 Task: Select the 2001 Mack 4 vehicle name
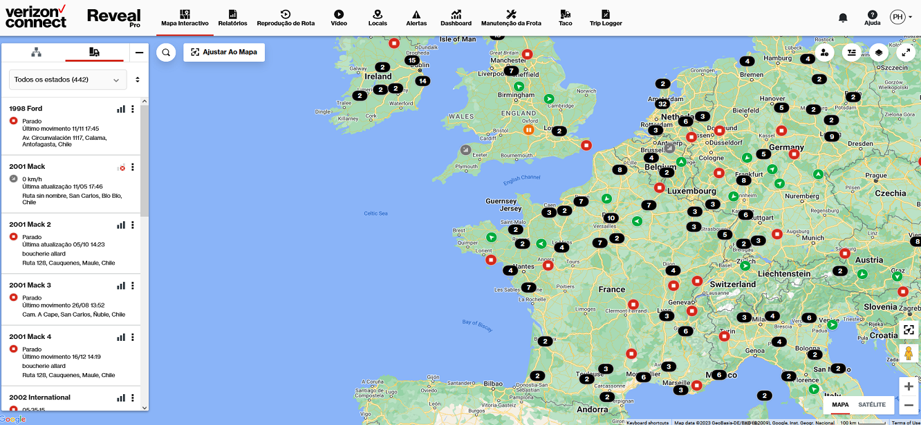(30, 337)
